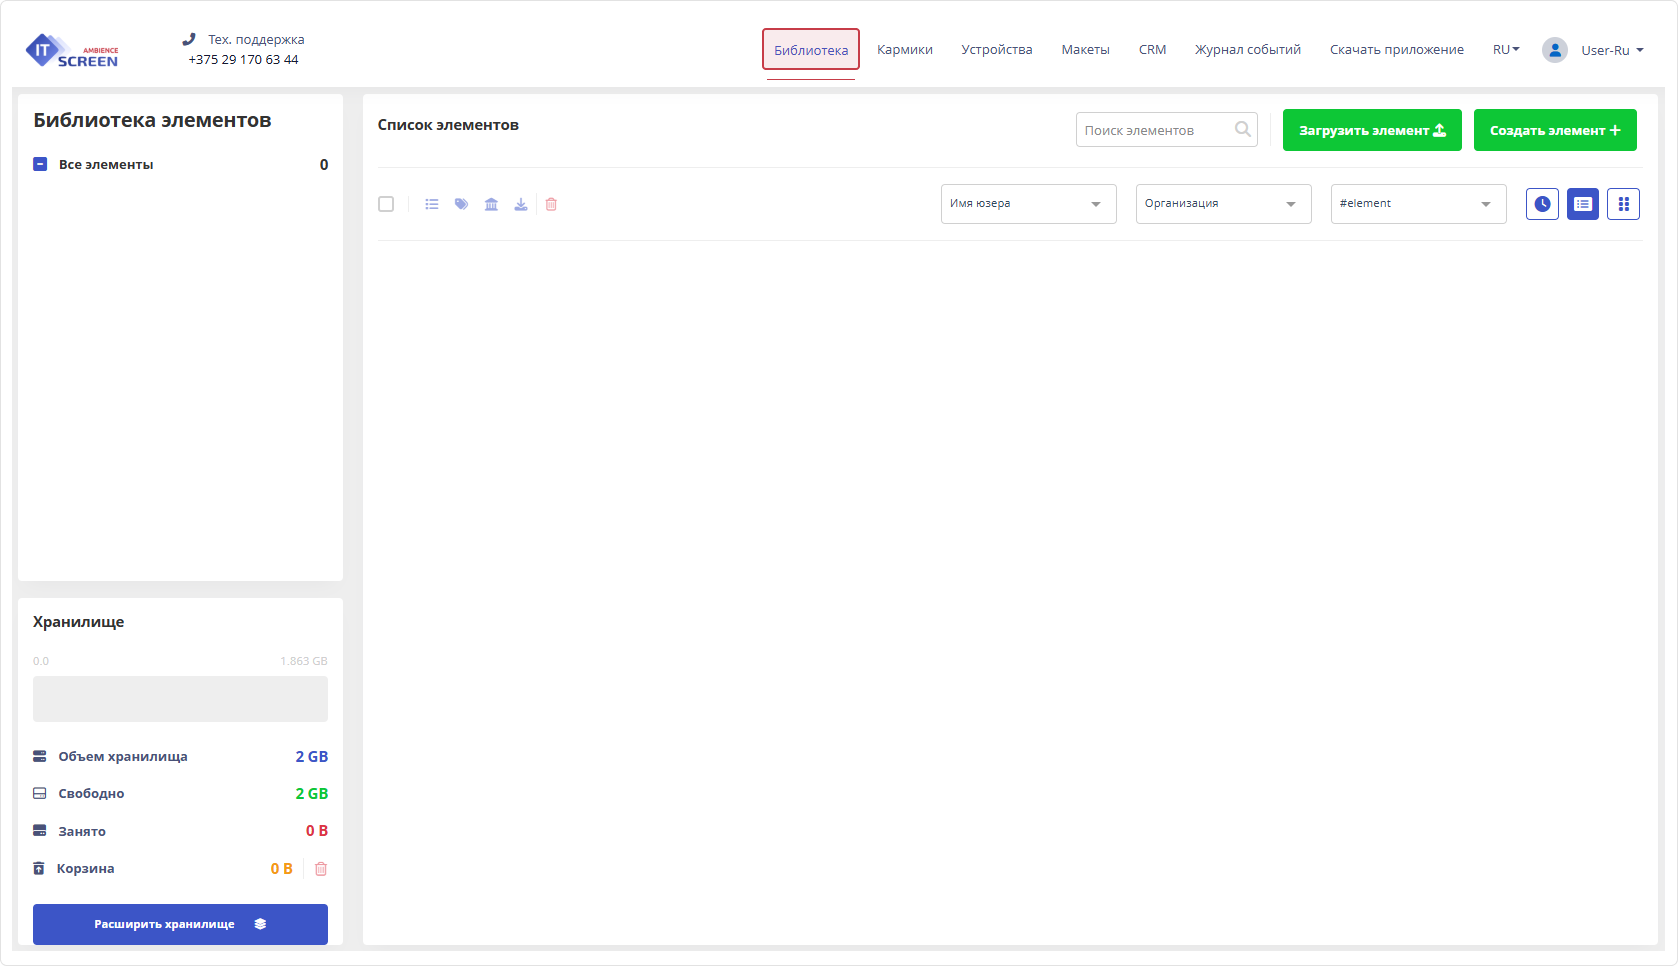Click the organization building icon
The height and width of the screenshot is (966, 1678).
[x=491, y=204]
